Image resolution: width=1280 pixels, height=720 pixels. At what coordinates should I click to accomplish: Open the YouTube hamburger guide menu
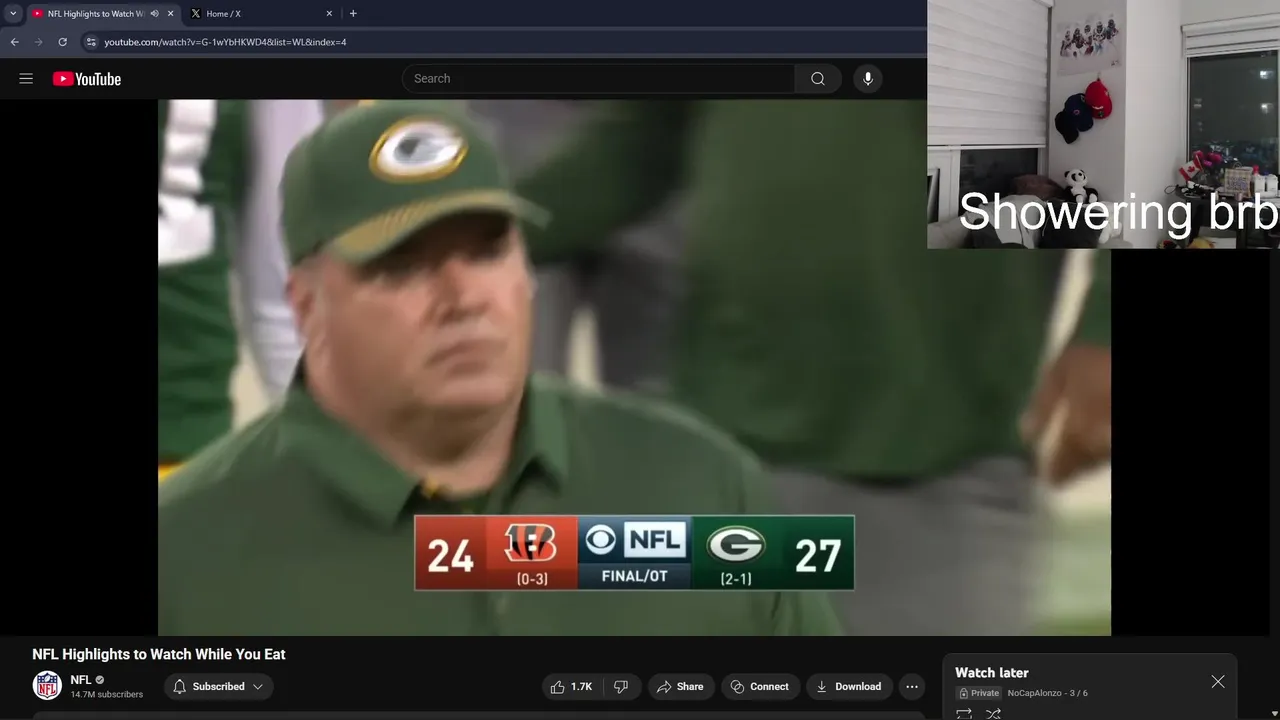coord(26,79)
